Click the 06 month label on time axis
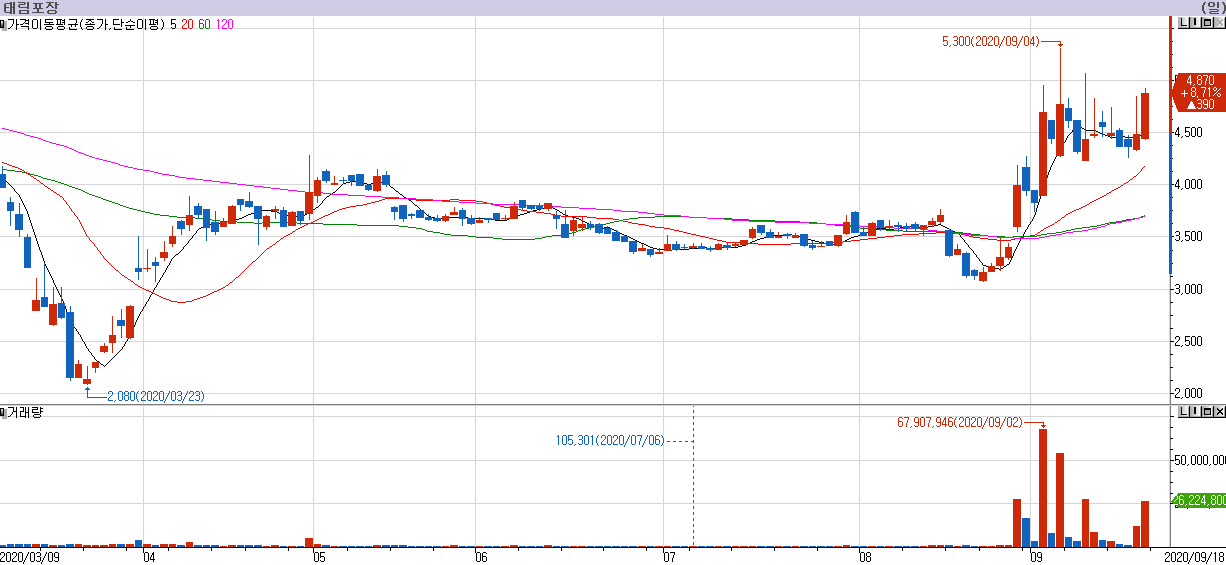This screenshot has width=1226, height=565. pos(480,556)
